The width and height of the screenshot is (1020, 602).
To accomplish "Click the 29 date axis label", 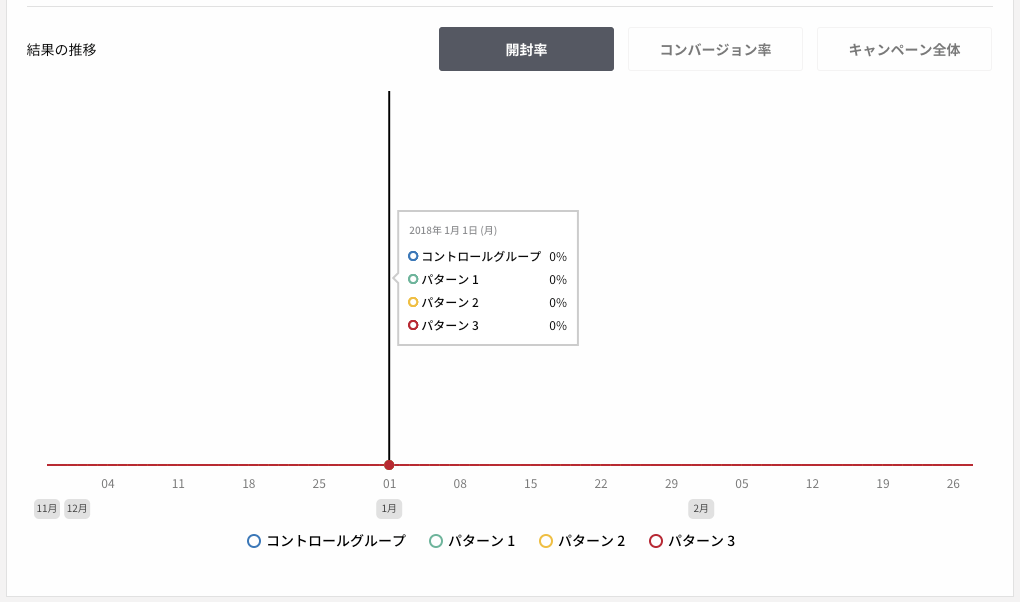I will [x=671, y=484].
